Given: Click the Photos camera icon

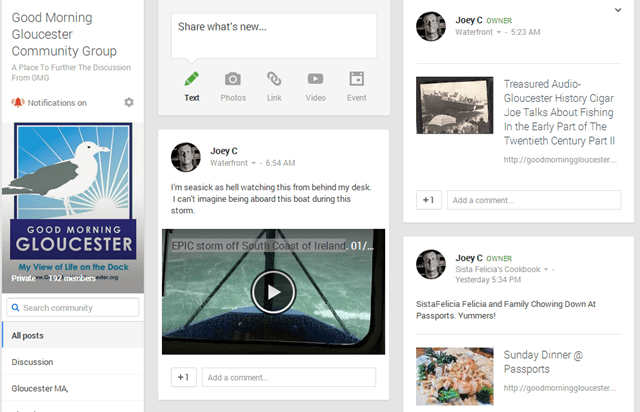Looking at the screenshot, I should pos(233,79).
